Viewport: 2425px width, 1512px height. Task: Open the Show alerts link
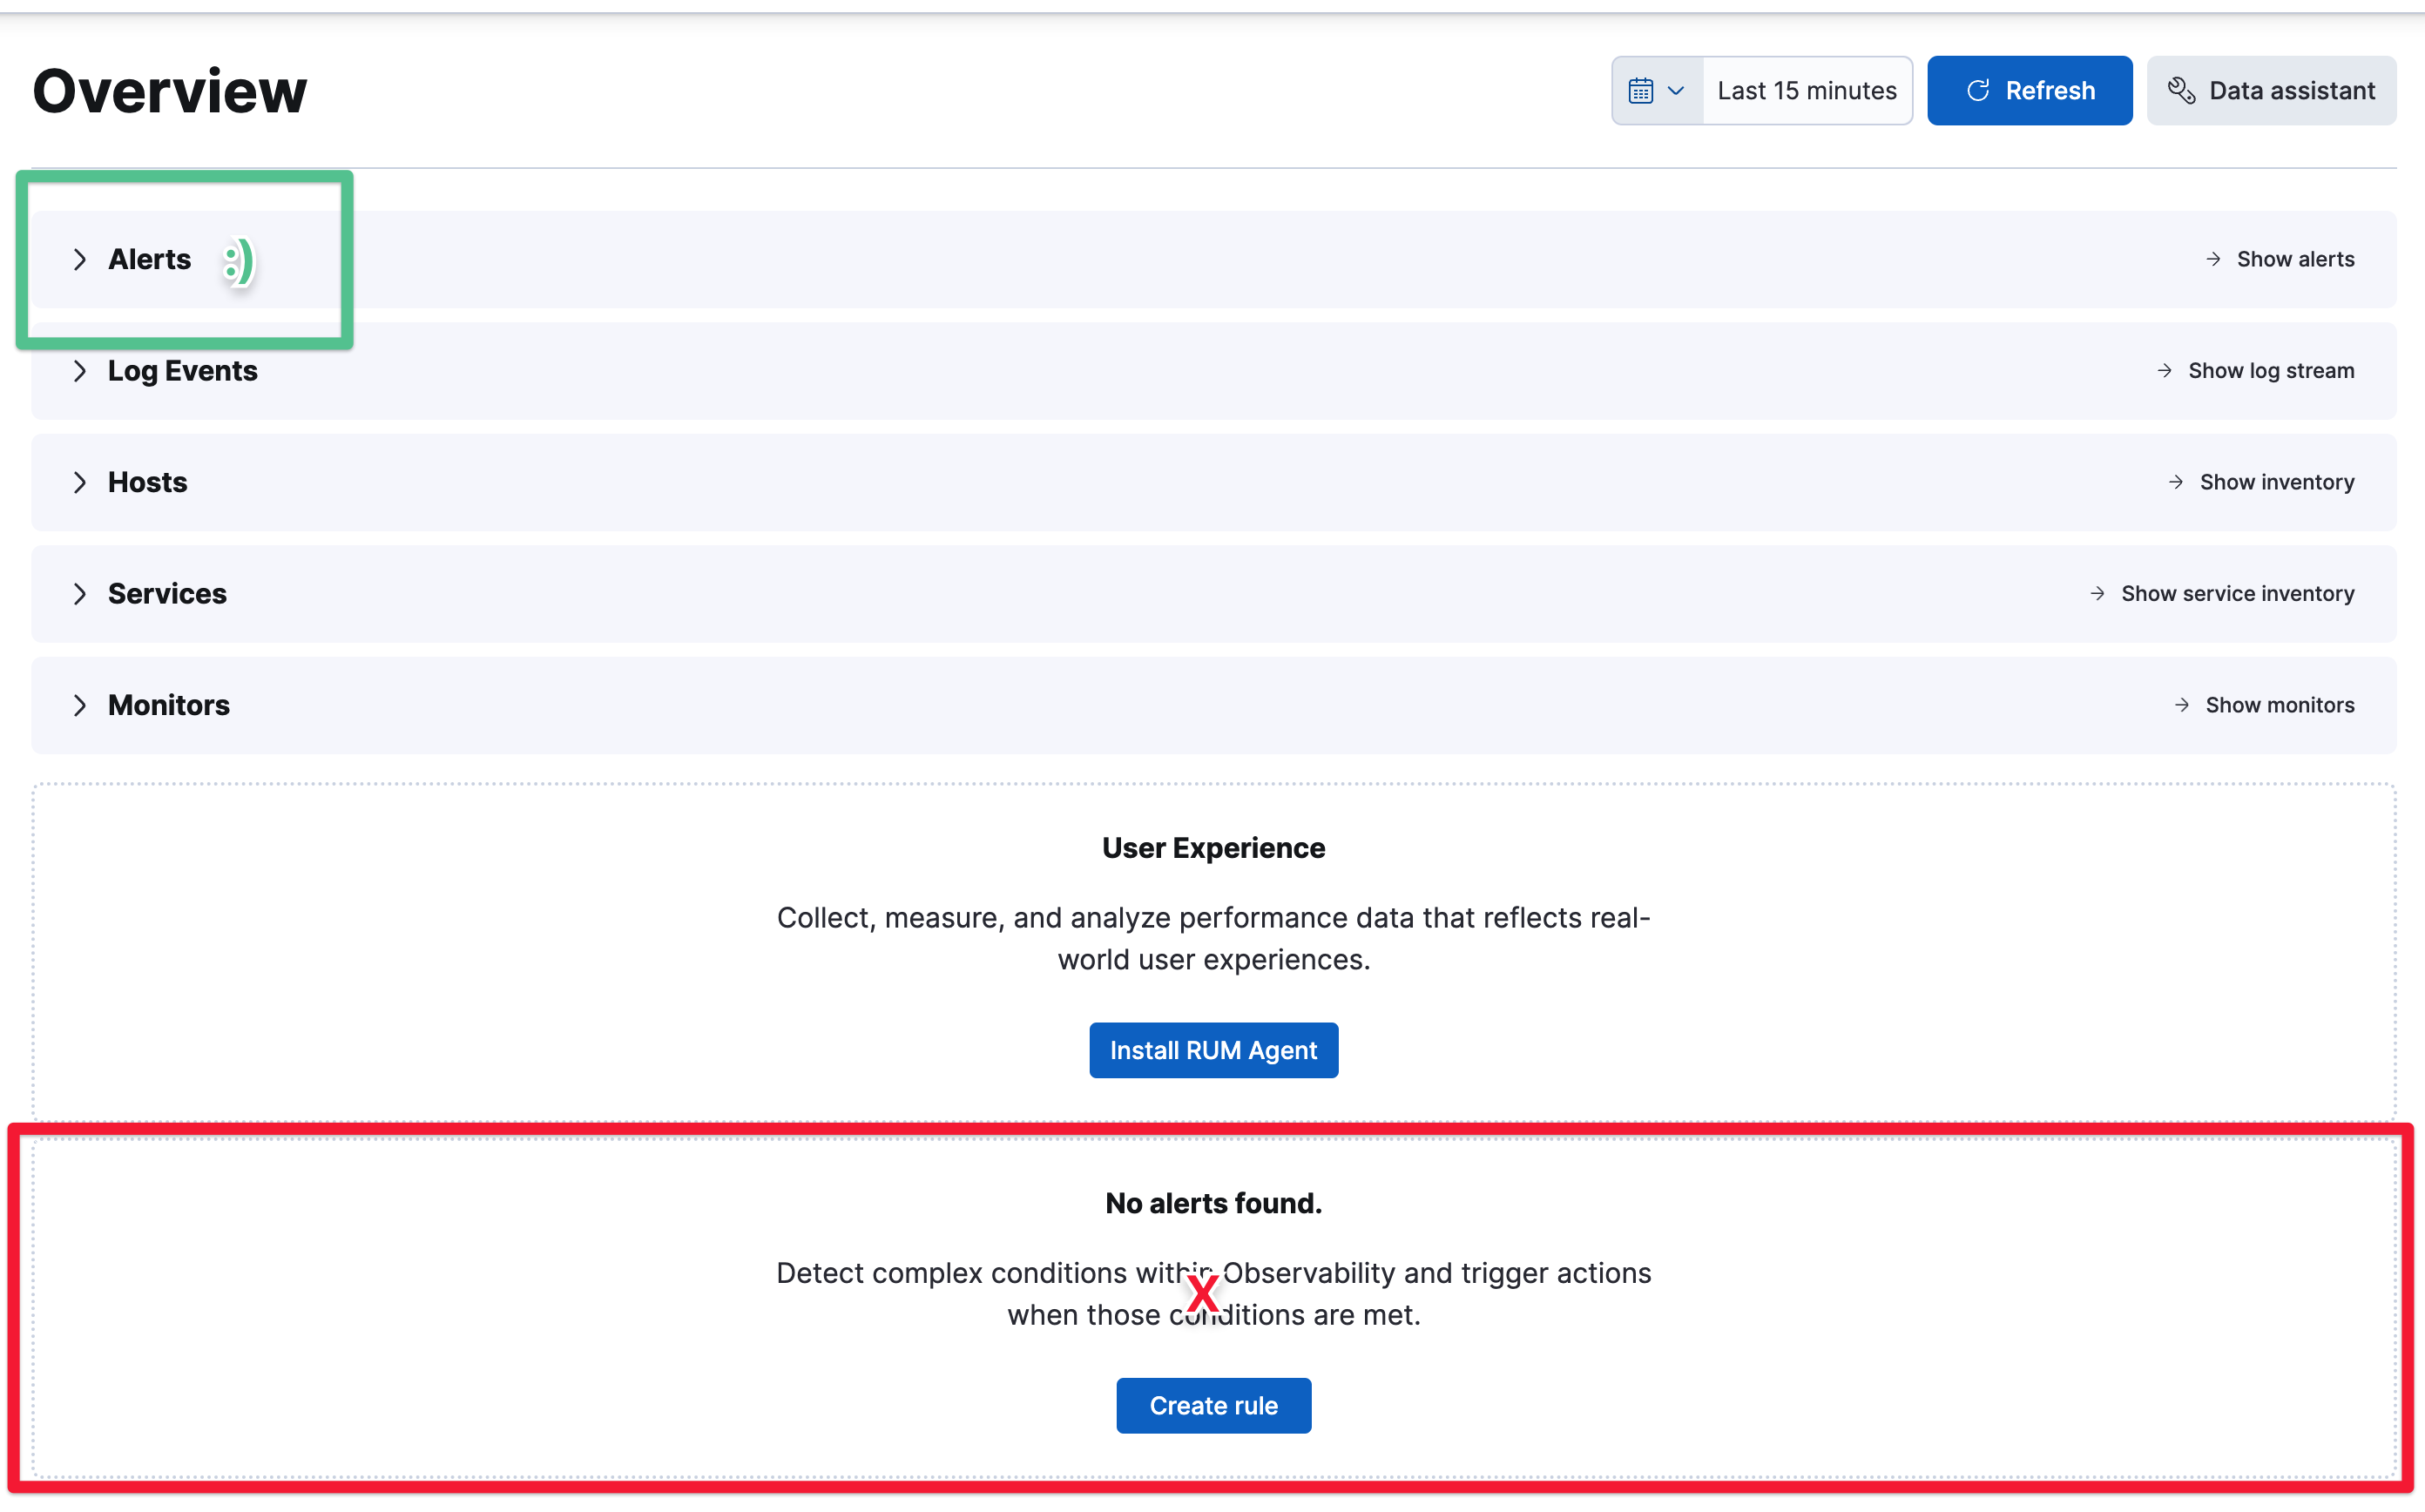[x=2295, y=258]
